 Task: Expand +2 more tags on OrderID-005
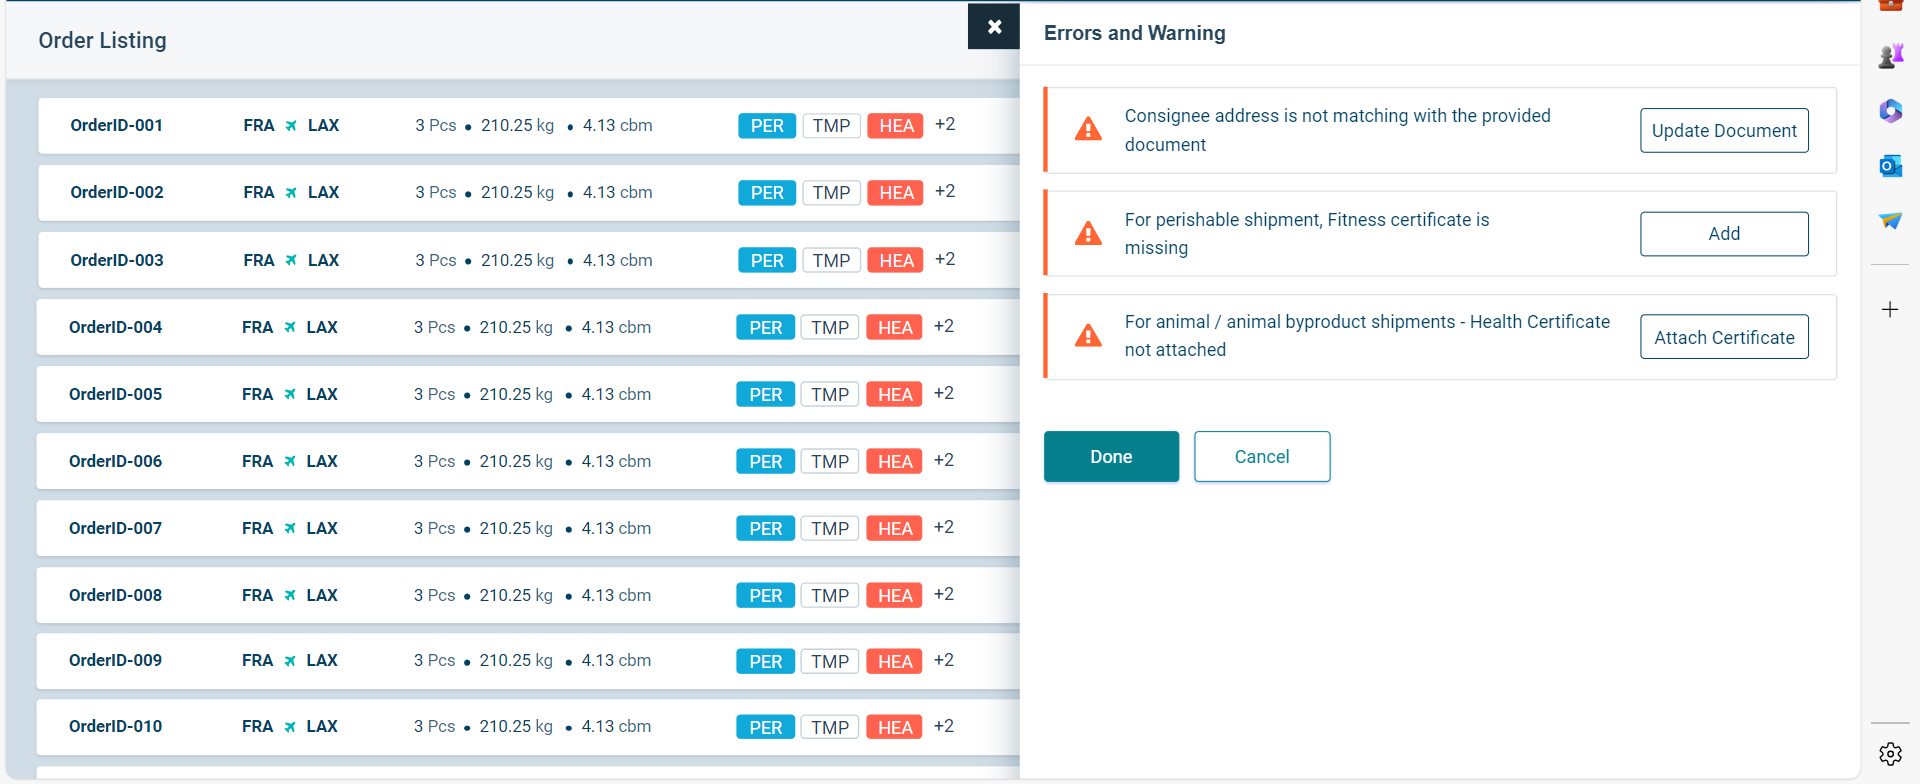[x=944, y=394]
